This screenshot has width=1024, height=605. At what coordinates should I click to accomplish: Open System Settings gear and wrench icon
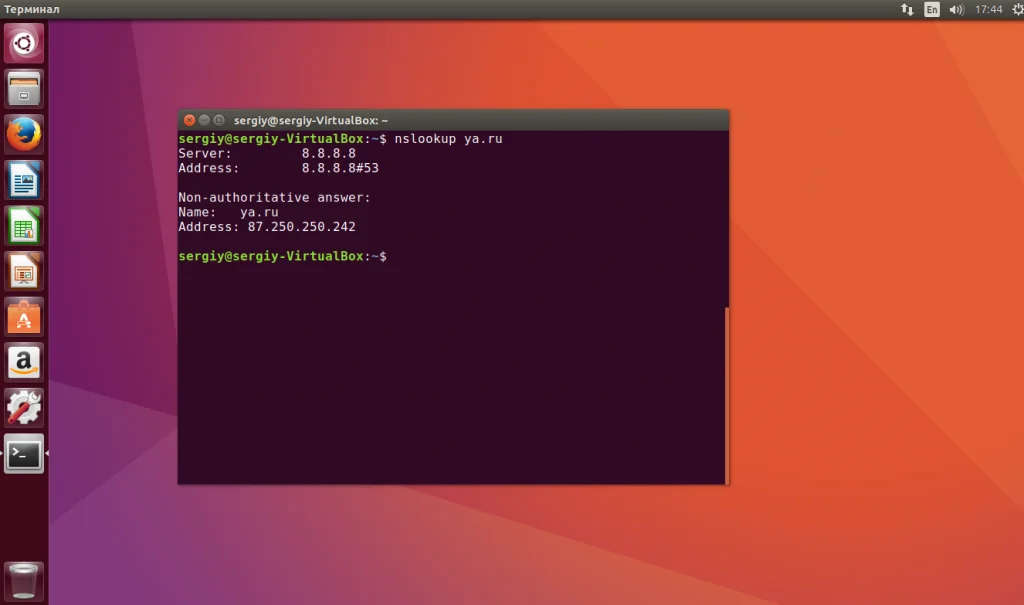(24, 408)
